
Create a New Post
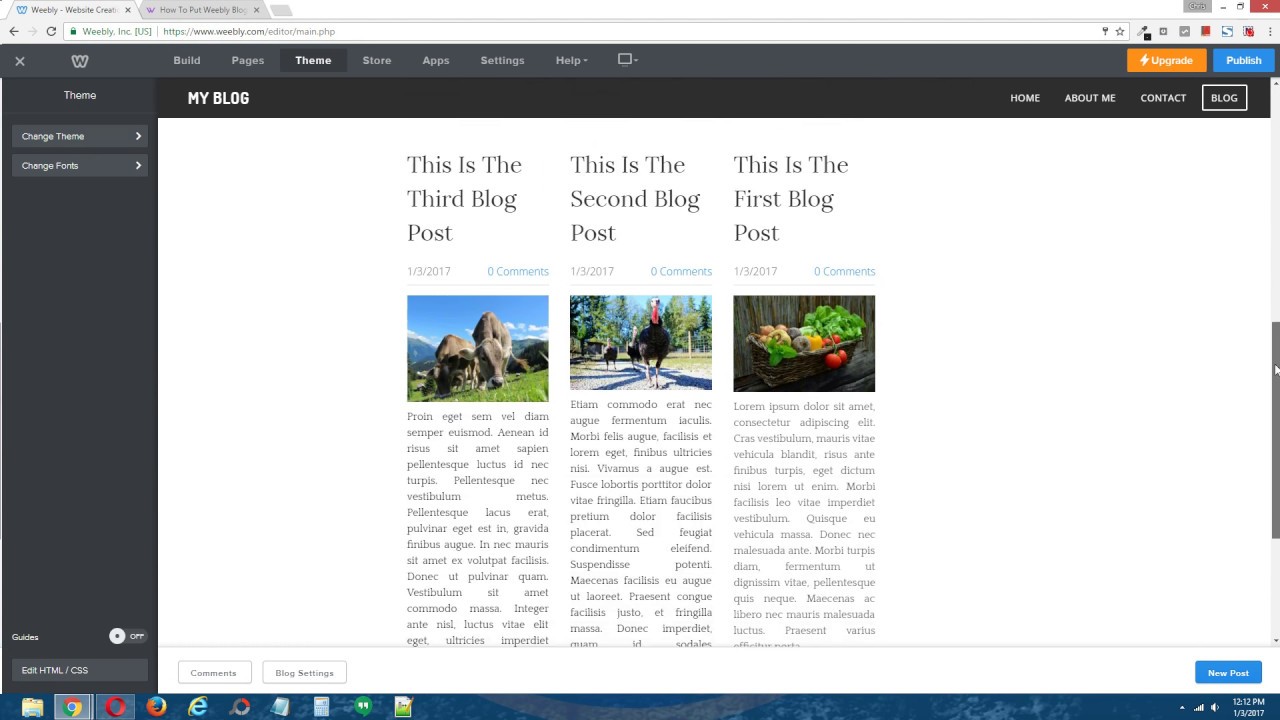point(1228,673)
